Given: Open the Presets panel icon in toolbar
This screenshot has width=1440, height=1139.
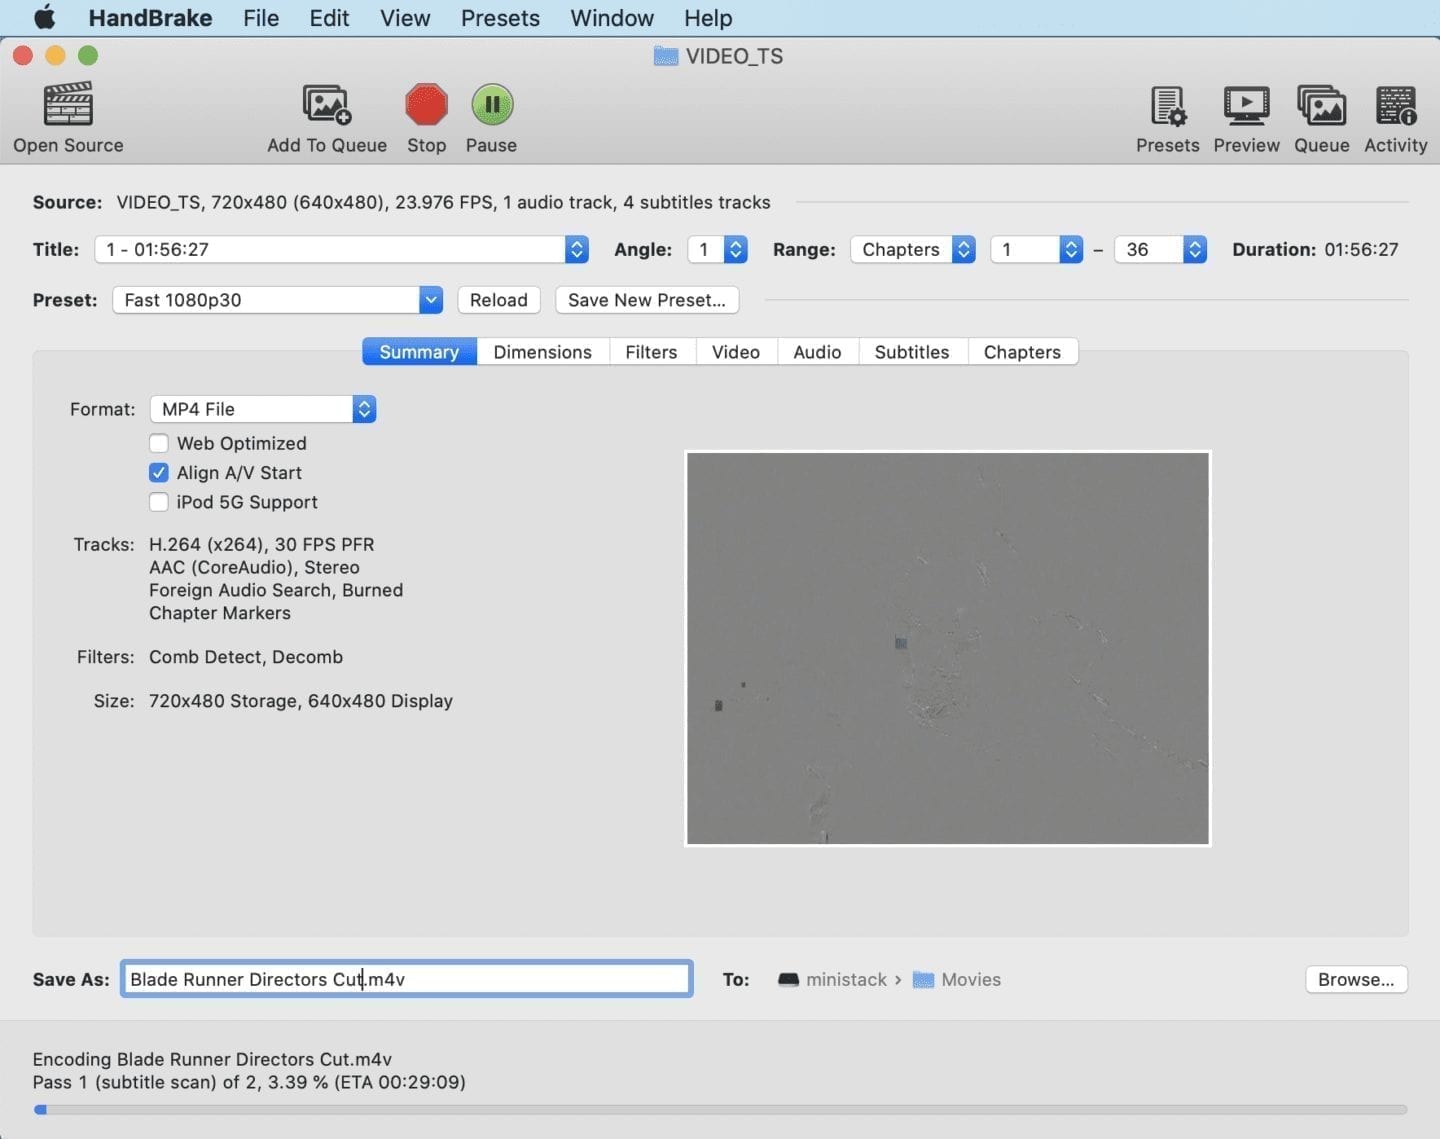Looking at the screenshot, I should coord(1167,105).
